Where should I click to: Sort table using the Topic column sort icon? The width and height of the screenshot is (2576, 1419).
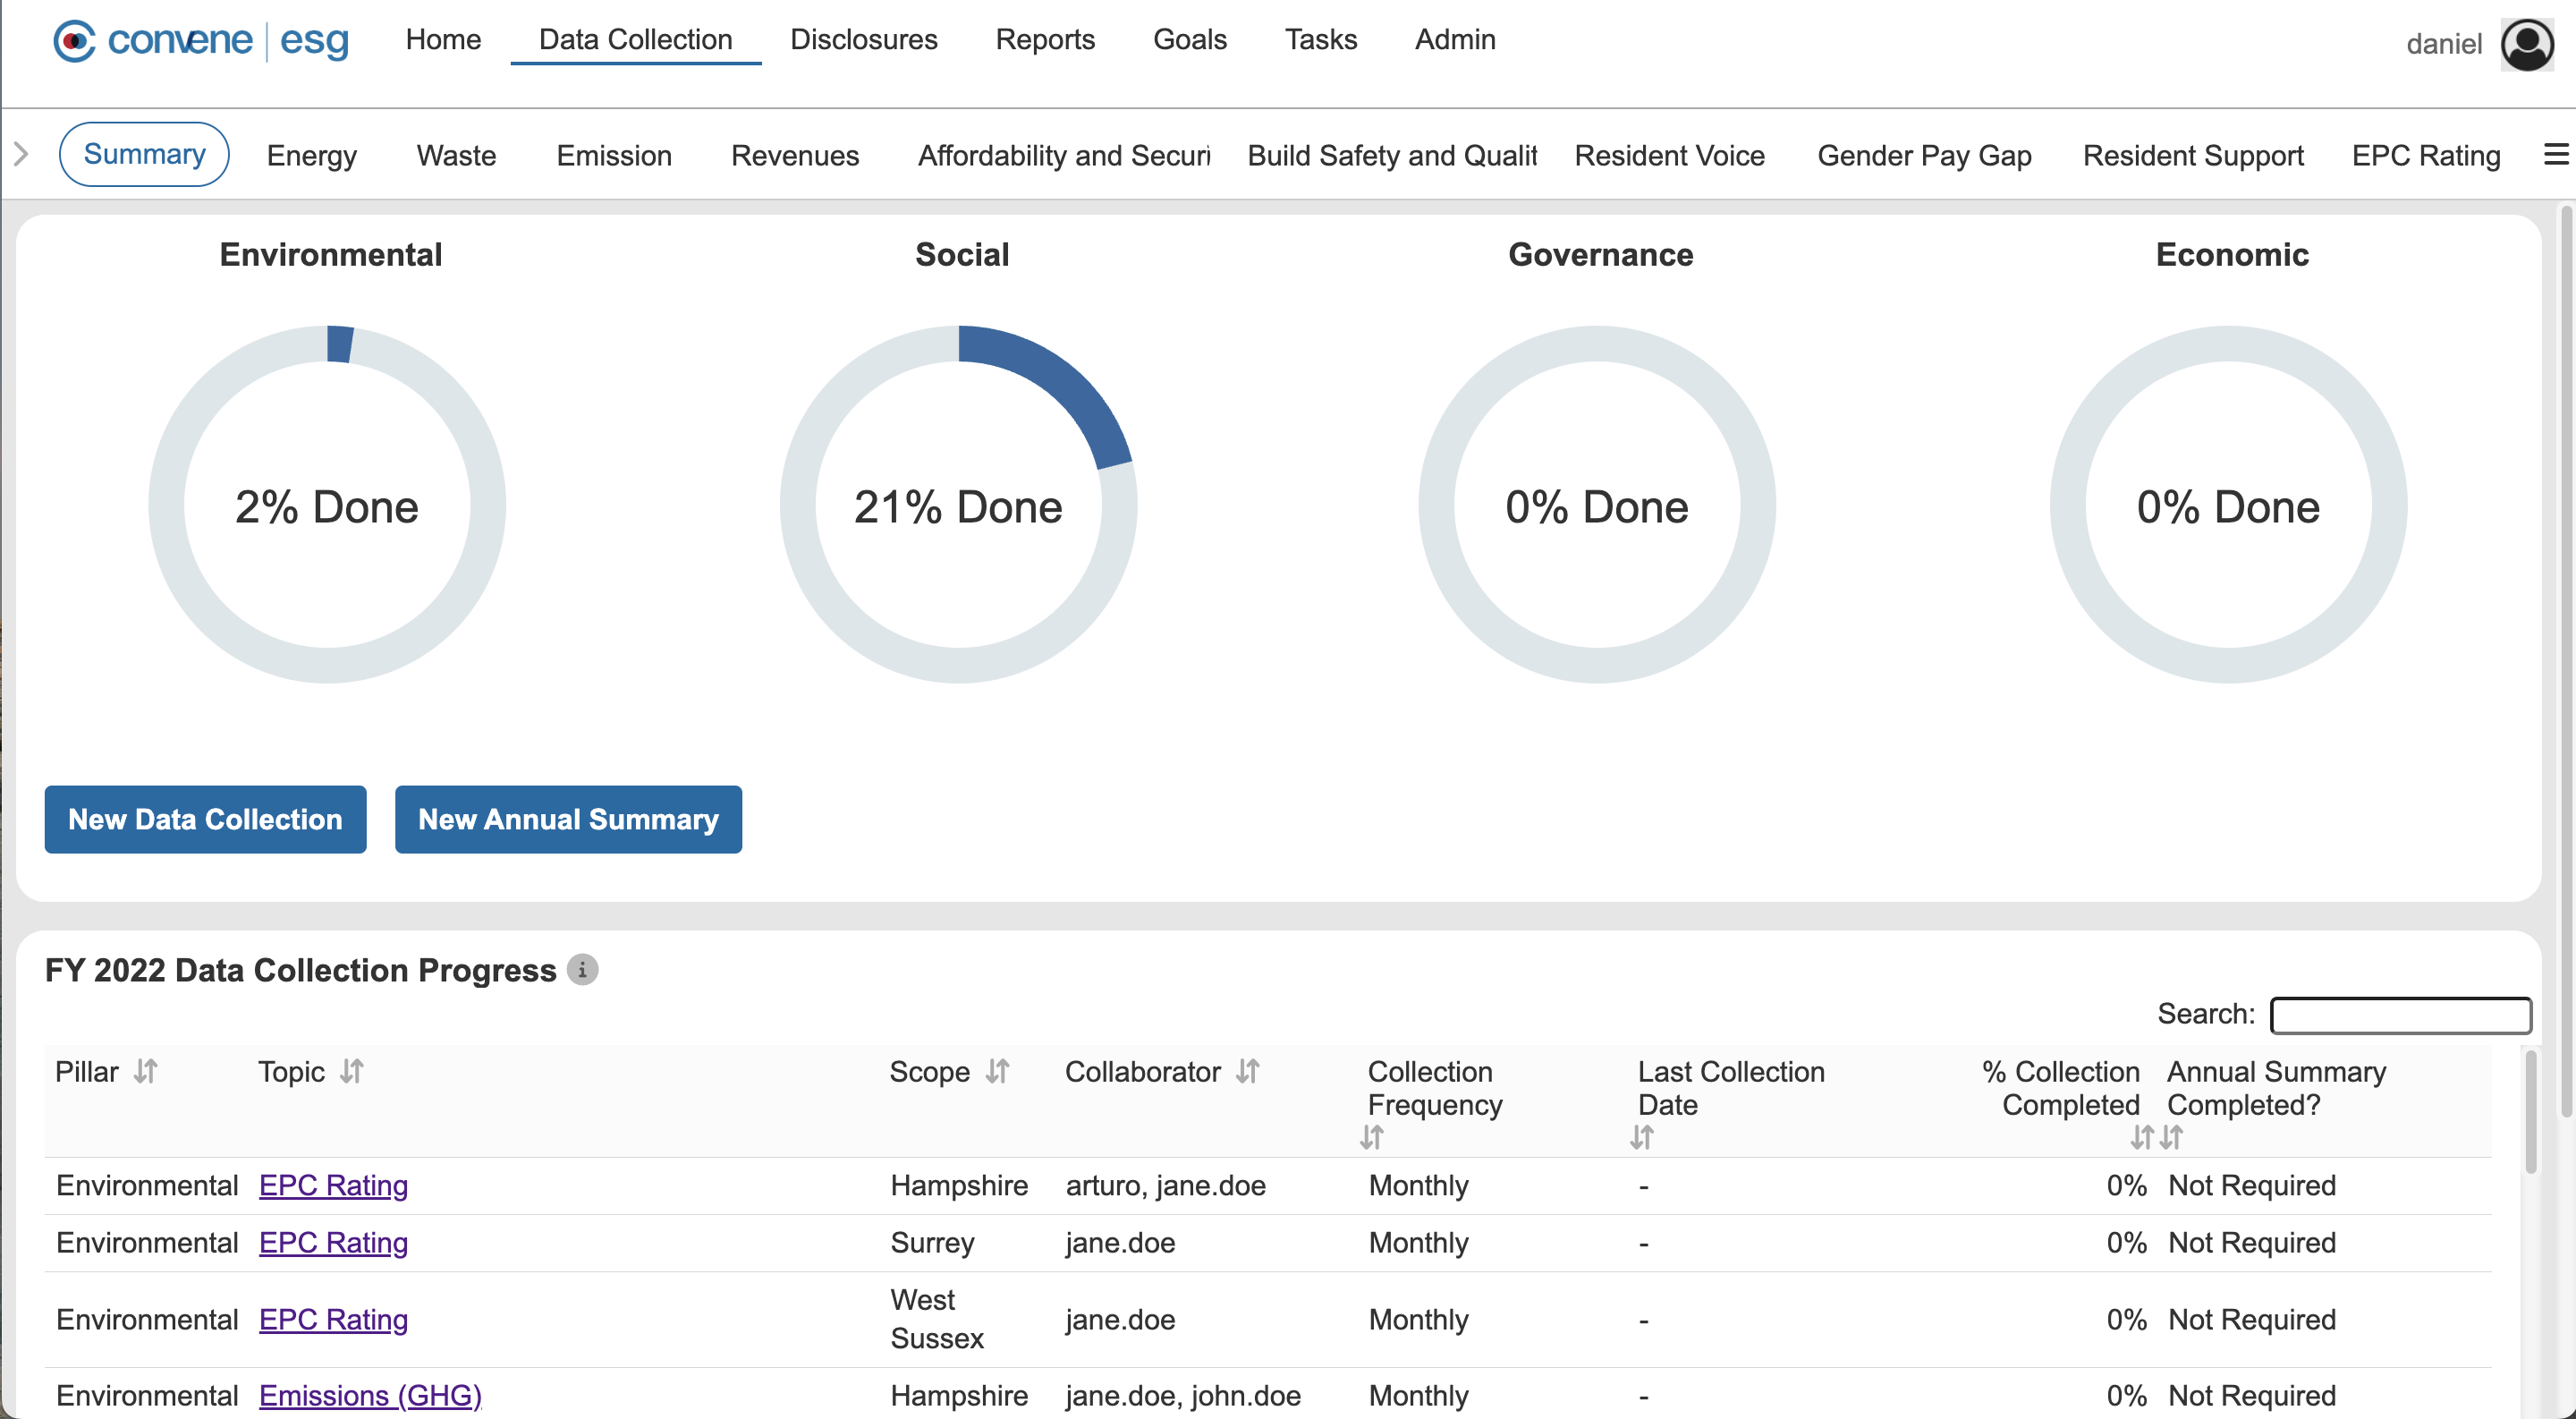(x=352, y=1071)
